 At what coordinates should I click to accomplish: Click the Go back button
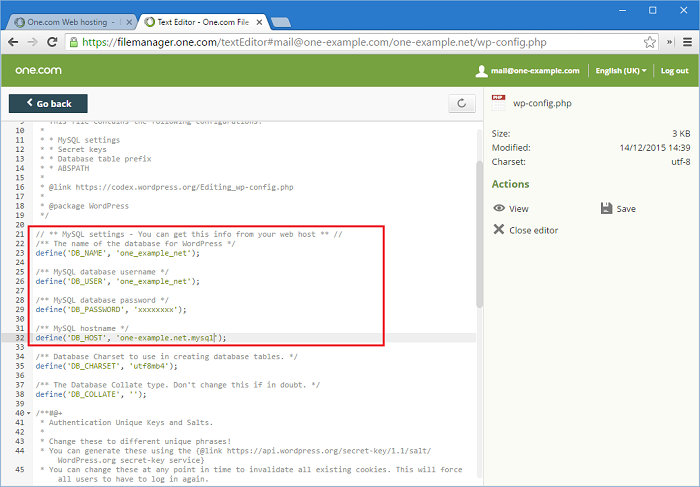coord(48,104)
